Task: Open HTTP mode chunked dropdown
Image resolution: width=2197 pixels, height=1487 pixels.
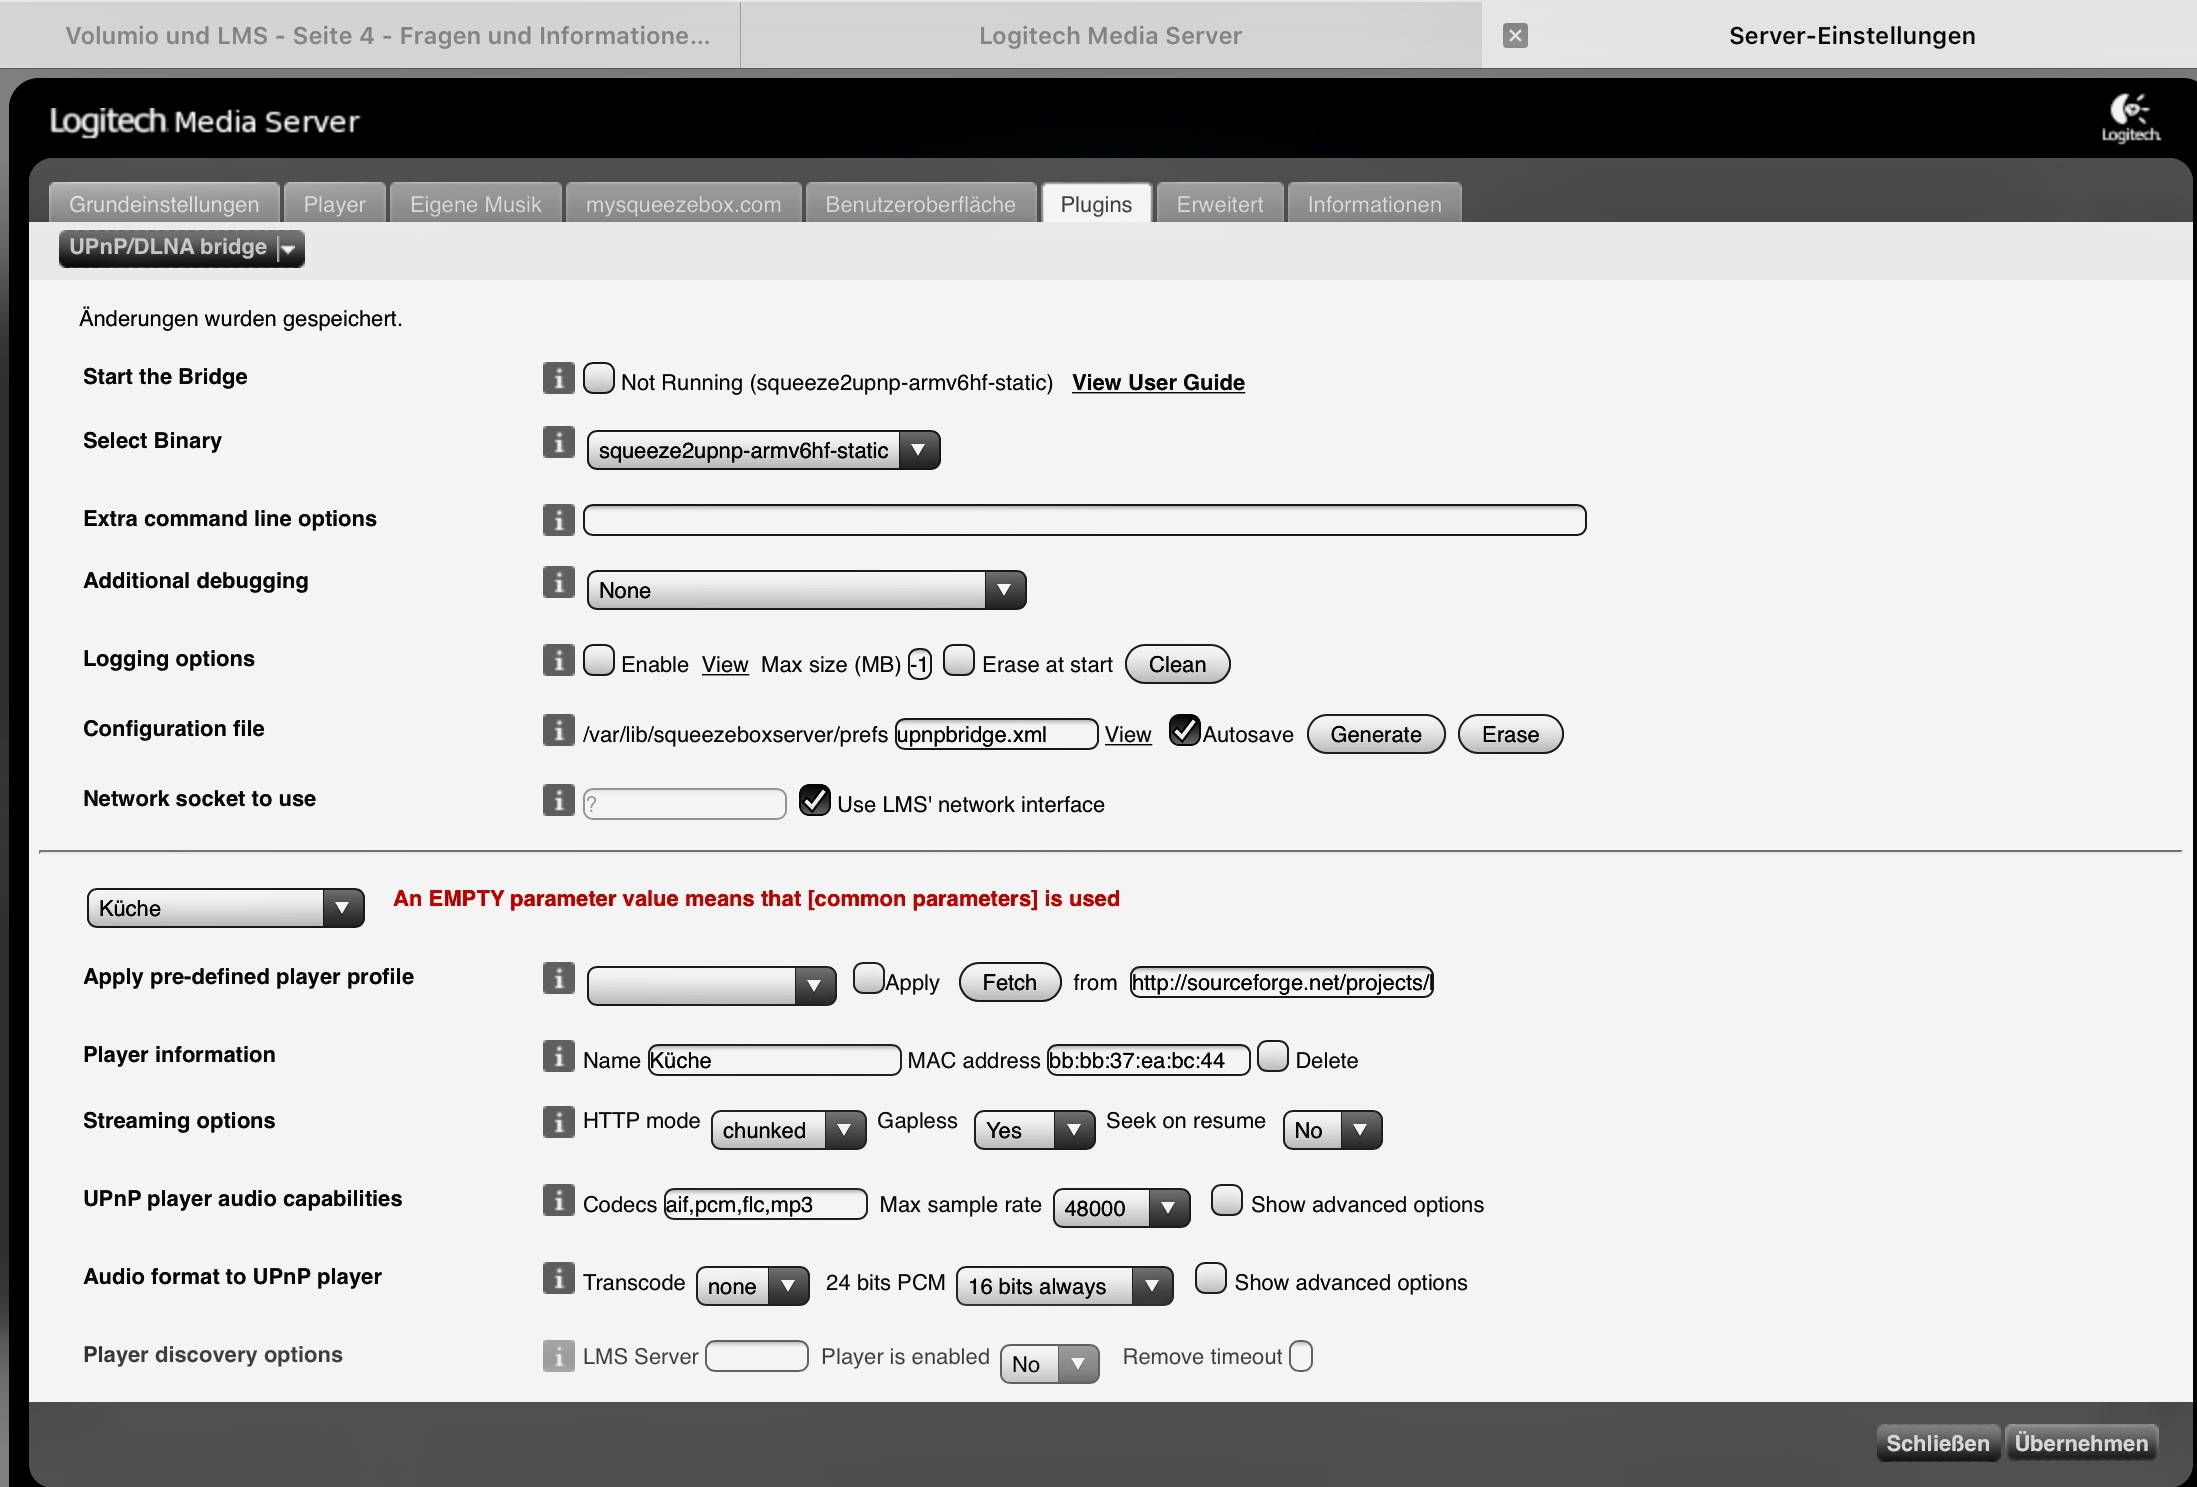Action: [x=788, y=1130]
